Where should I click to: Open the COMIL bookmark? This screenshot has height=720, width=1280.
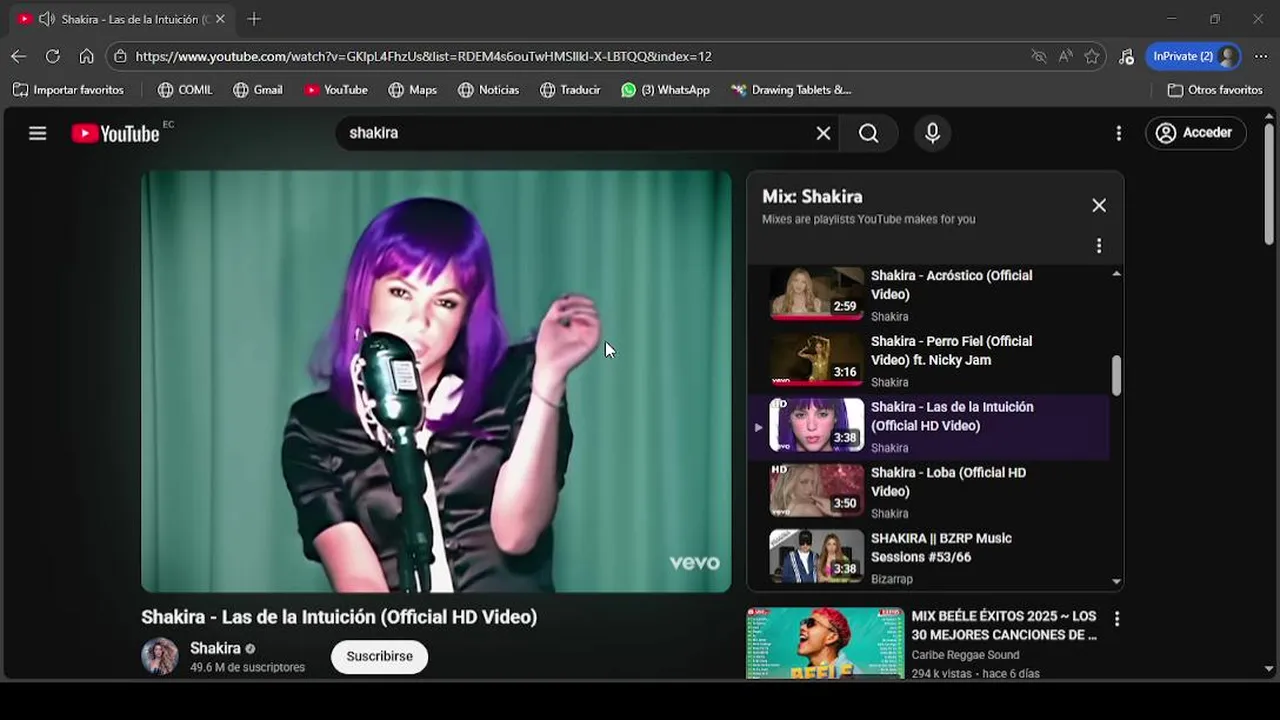tap(185, 90)
